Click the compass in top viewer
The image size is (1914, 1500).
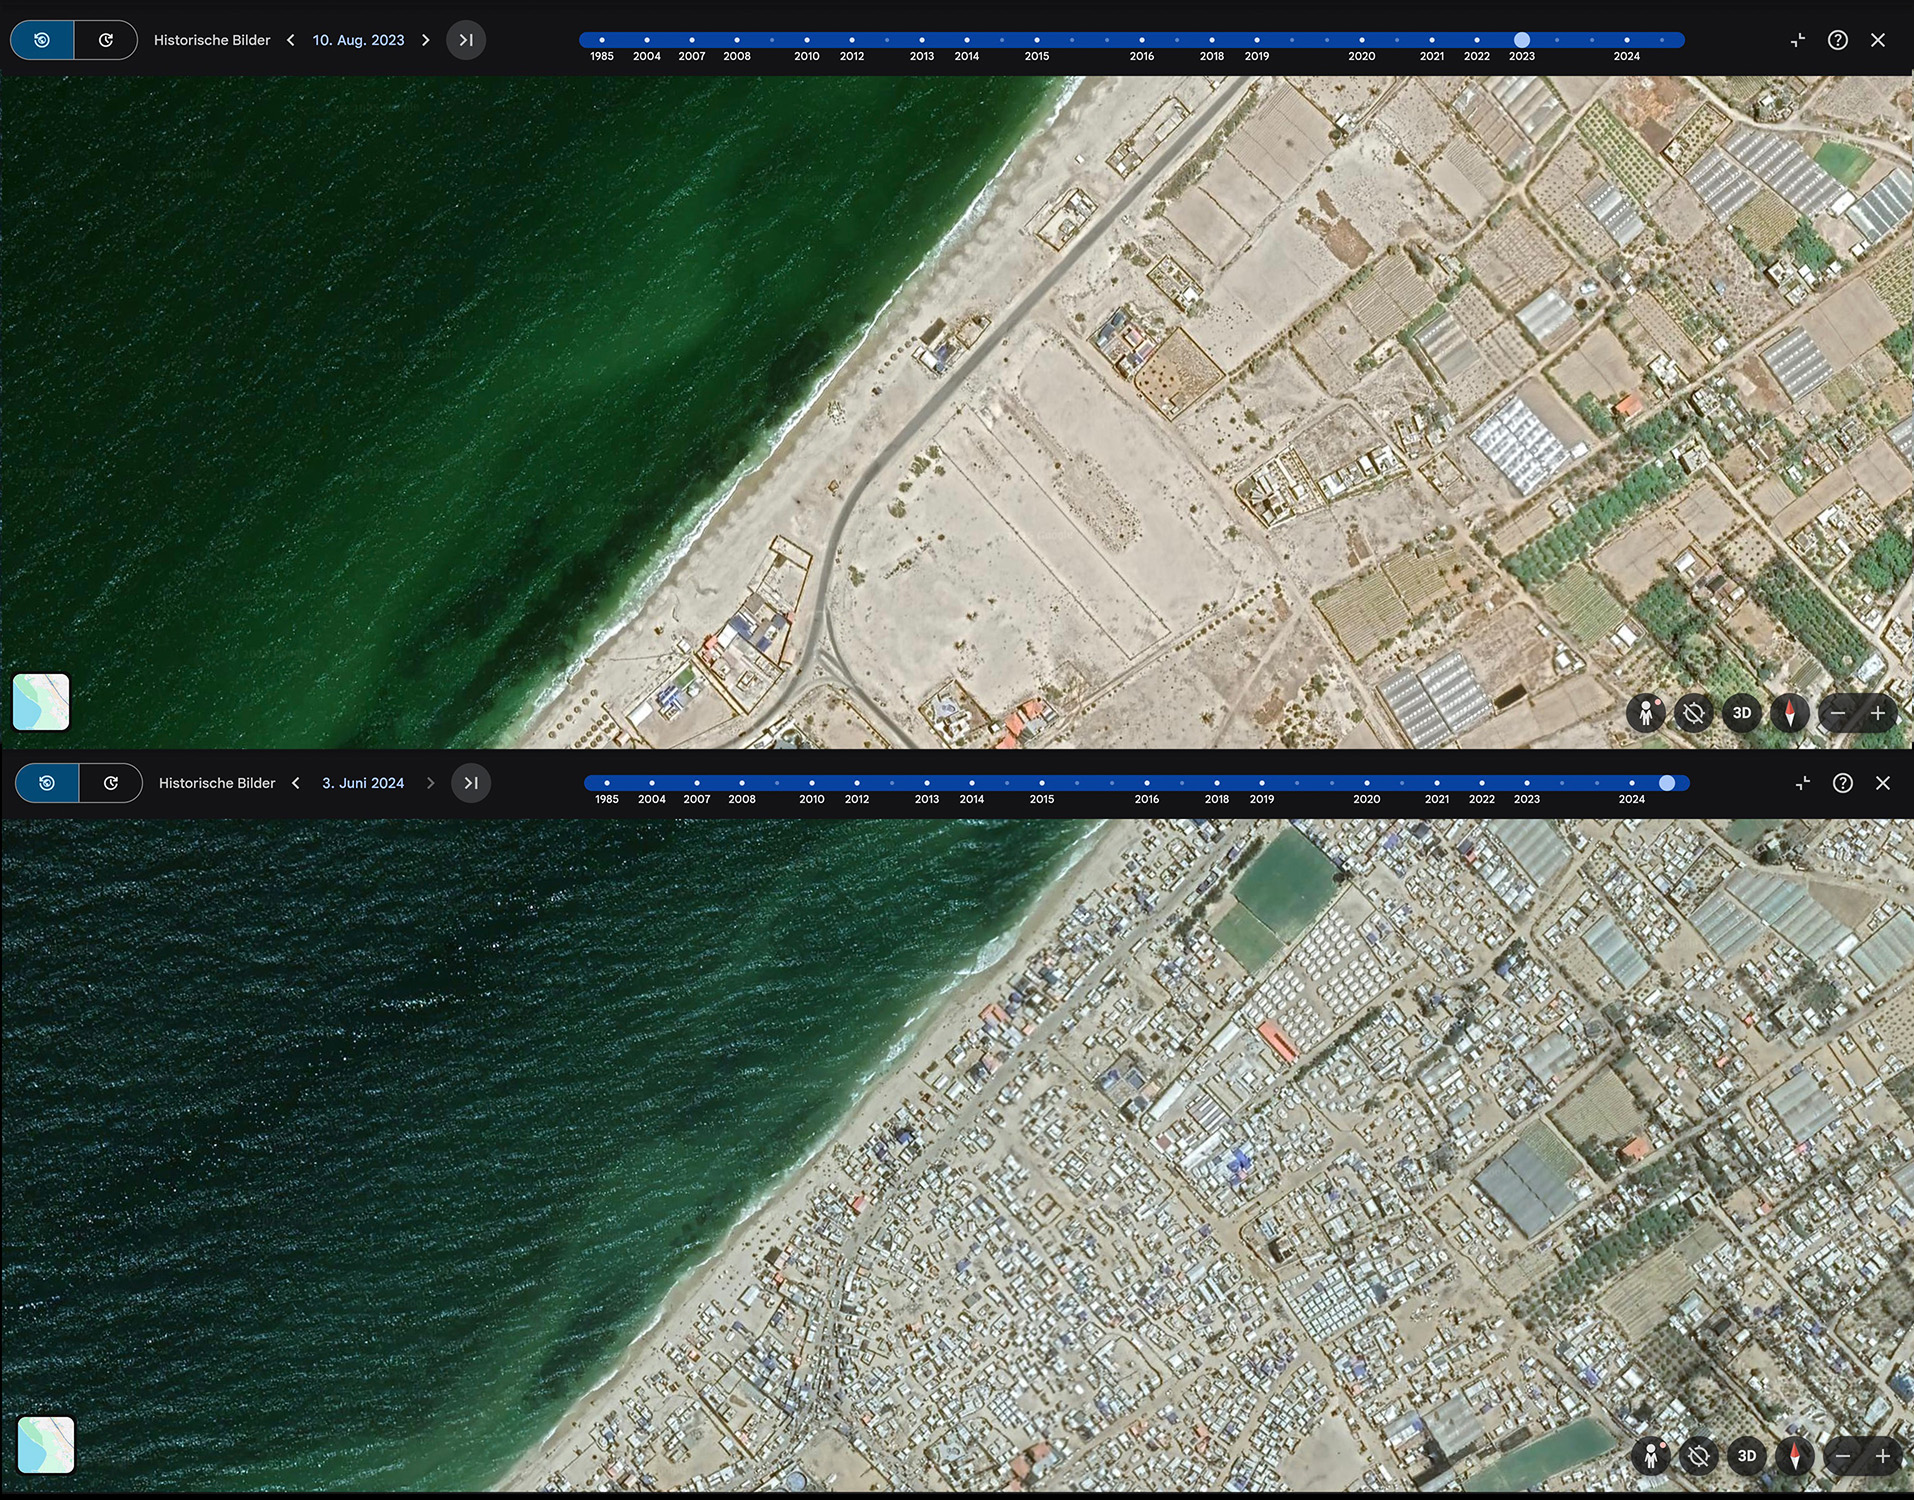pyautogui.click(x=1790, y=713)
